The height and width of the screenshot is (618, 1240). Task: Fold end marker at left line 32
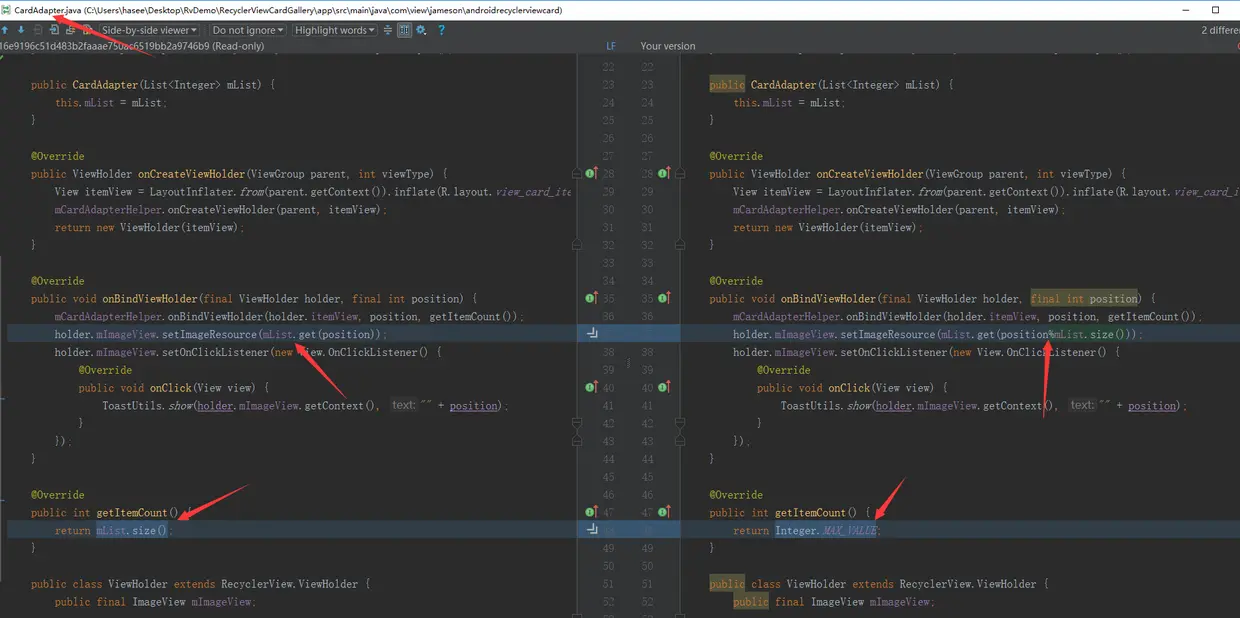pyautogui.click(x=576, y=245)
